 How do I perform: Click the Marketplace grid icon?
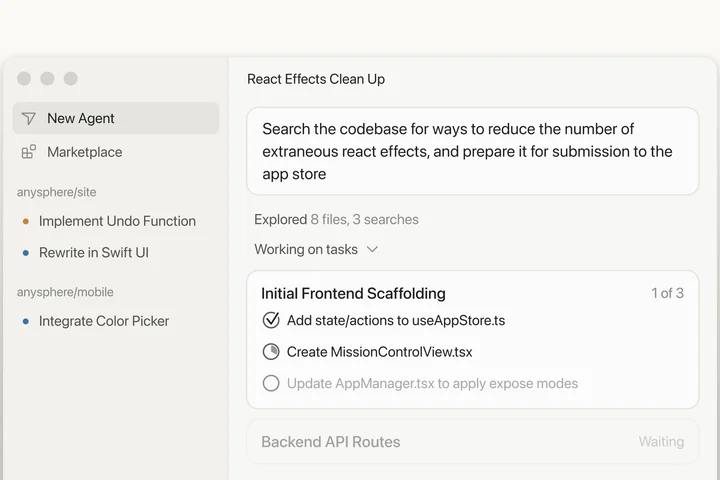(x=29, y=152)
